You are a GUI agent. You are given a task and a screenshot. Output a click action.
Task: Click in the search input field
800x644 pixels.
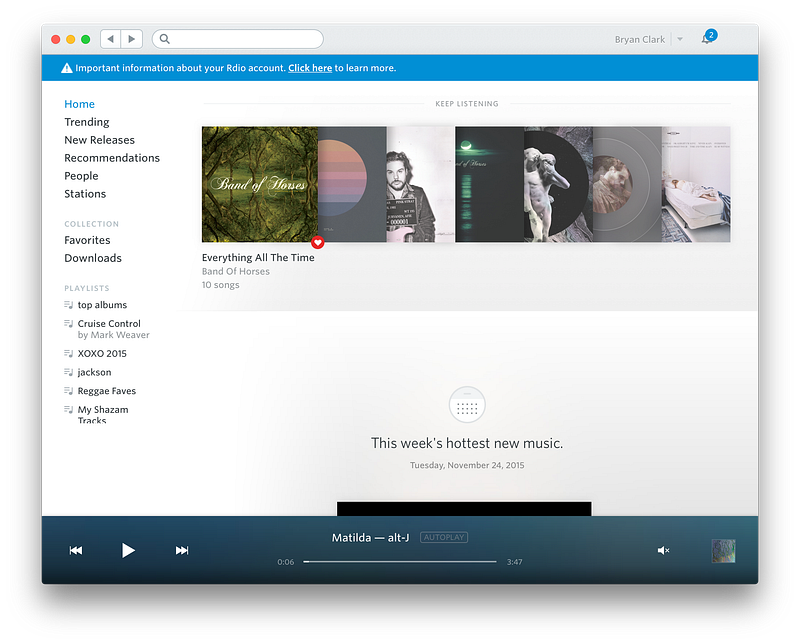coord(238,39)
